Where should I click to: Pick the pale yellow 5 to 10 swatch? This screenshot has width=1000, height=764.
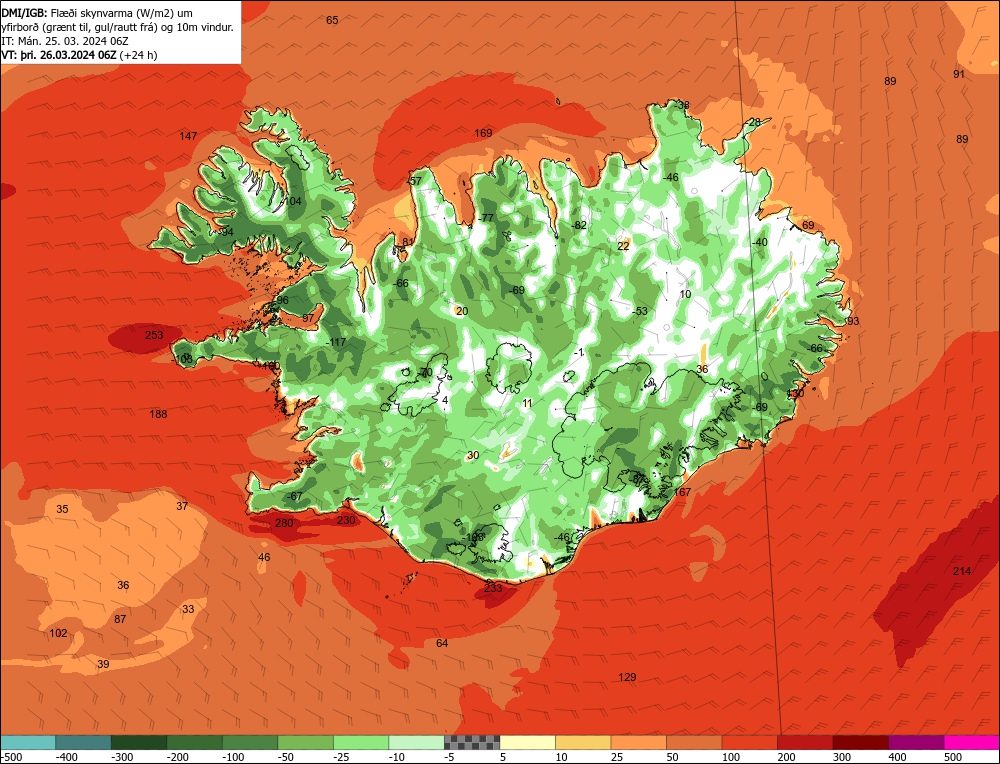click(x=527, y=742)
